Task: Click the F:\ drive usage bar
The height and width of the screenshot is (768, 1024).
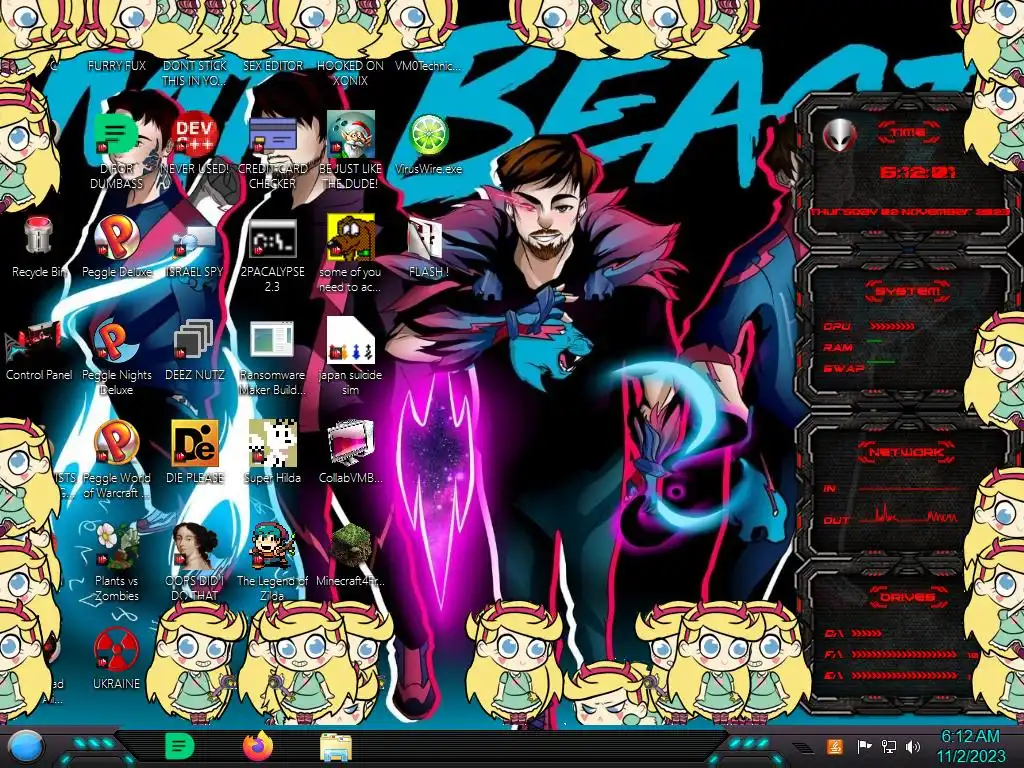Action: pyautogui.click(x=905, y=654)
